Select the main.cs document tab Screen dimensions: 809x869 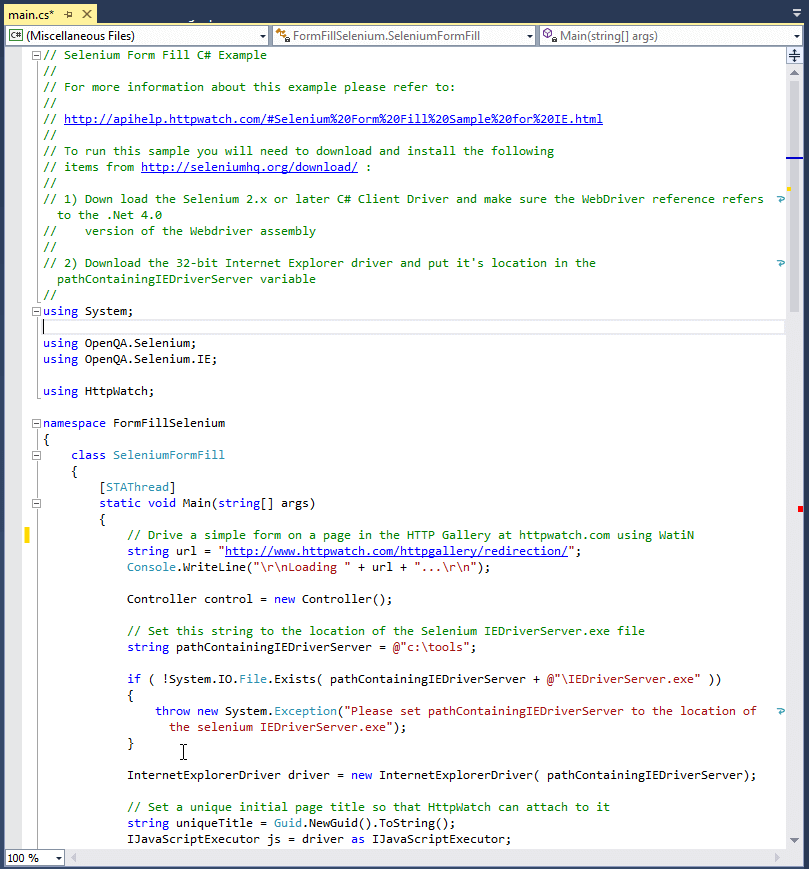coord(30,15)
